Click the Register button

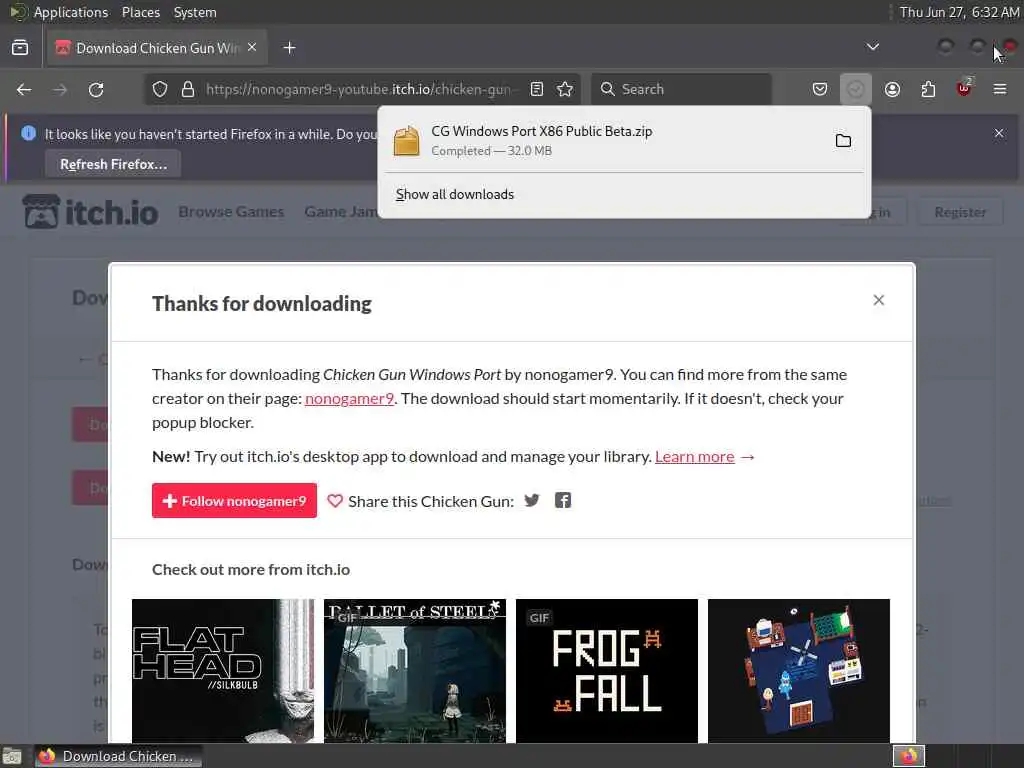[960, 212]
